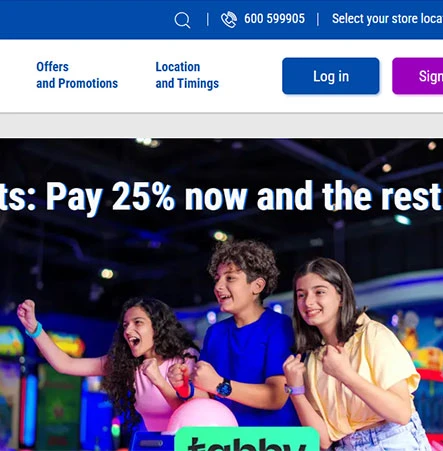Click the 600 599905 phone number
443x451 pixels.
274,19
